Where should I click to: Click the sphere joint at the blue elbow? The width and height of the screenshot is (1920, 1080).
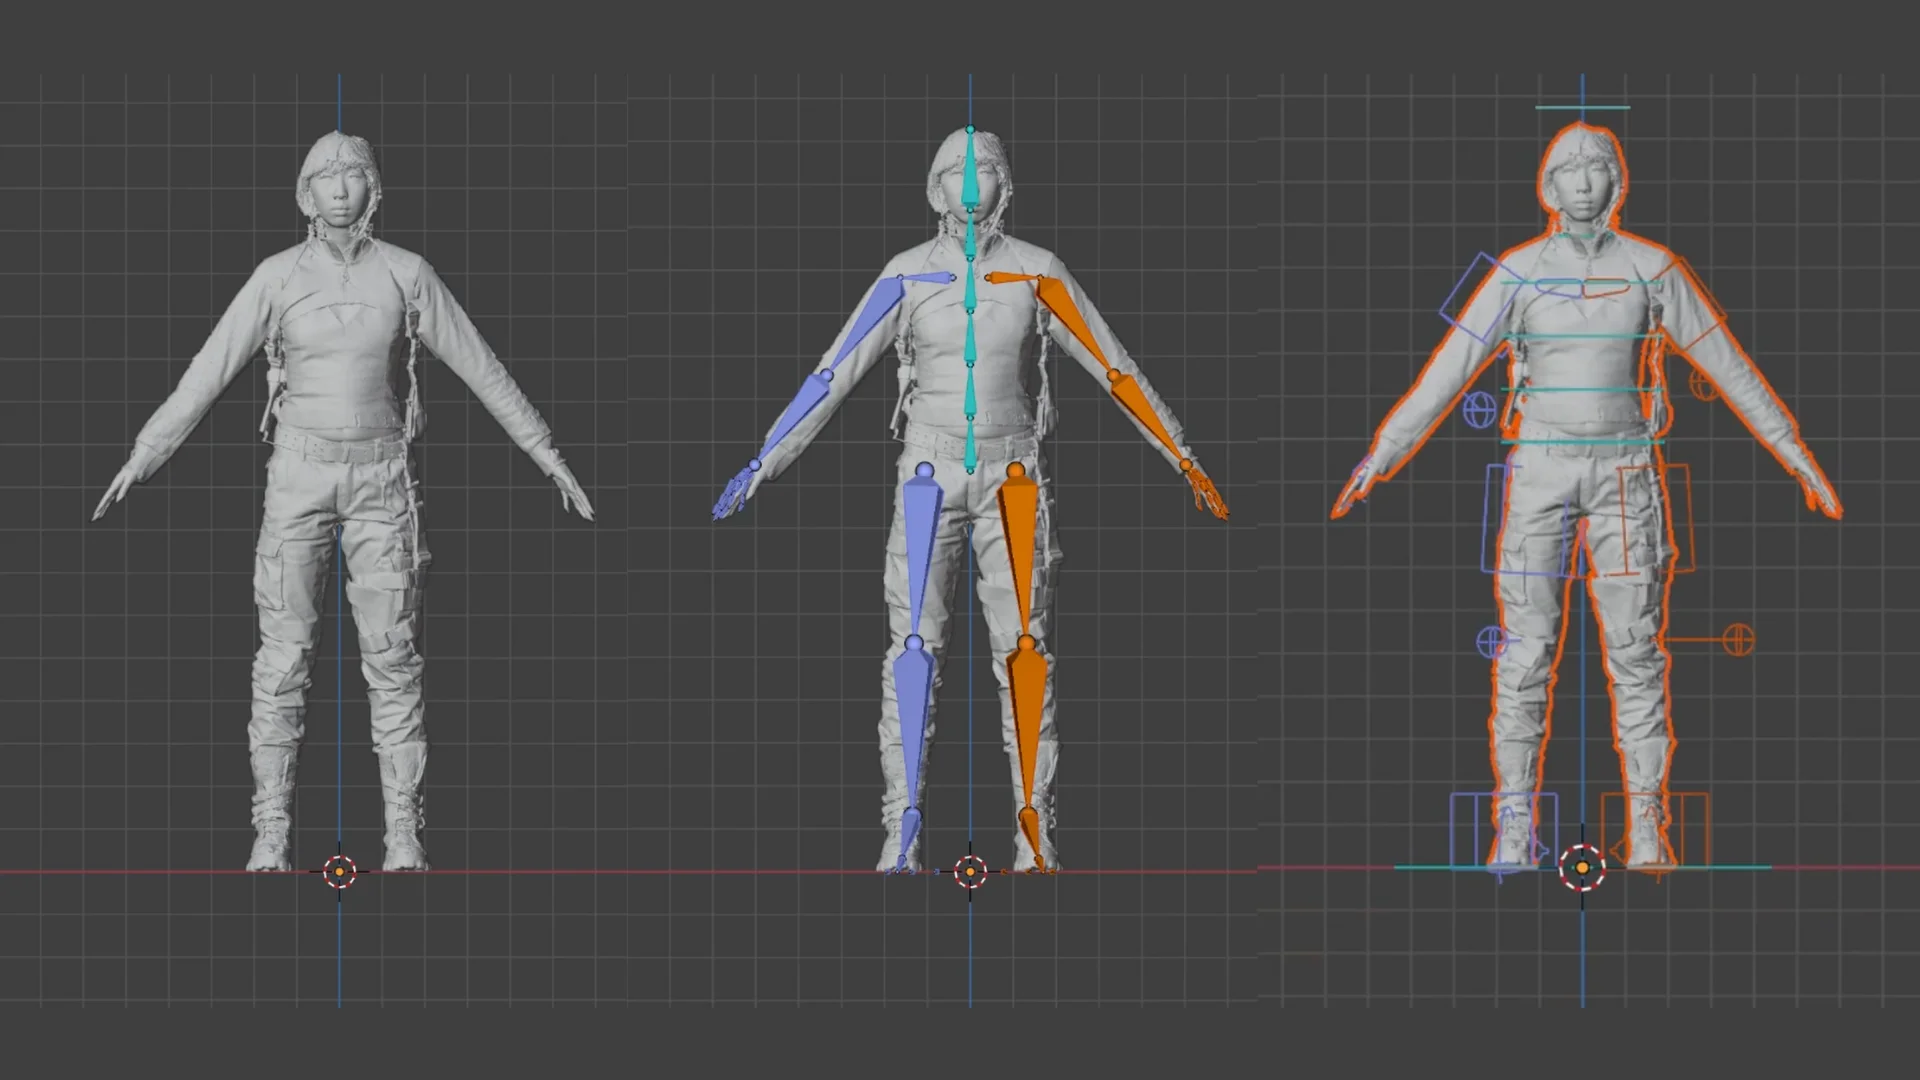click(827, 372)
